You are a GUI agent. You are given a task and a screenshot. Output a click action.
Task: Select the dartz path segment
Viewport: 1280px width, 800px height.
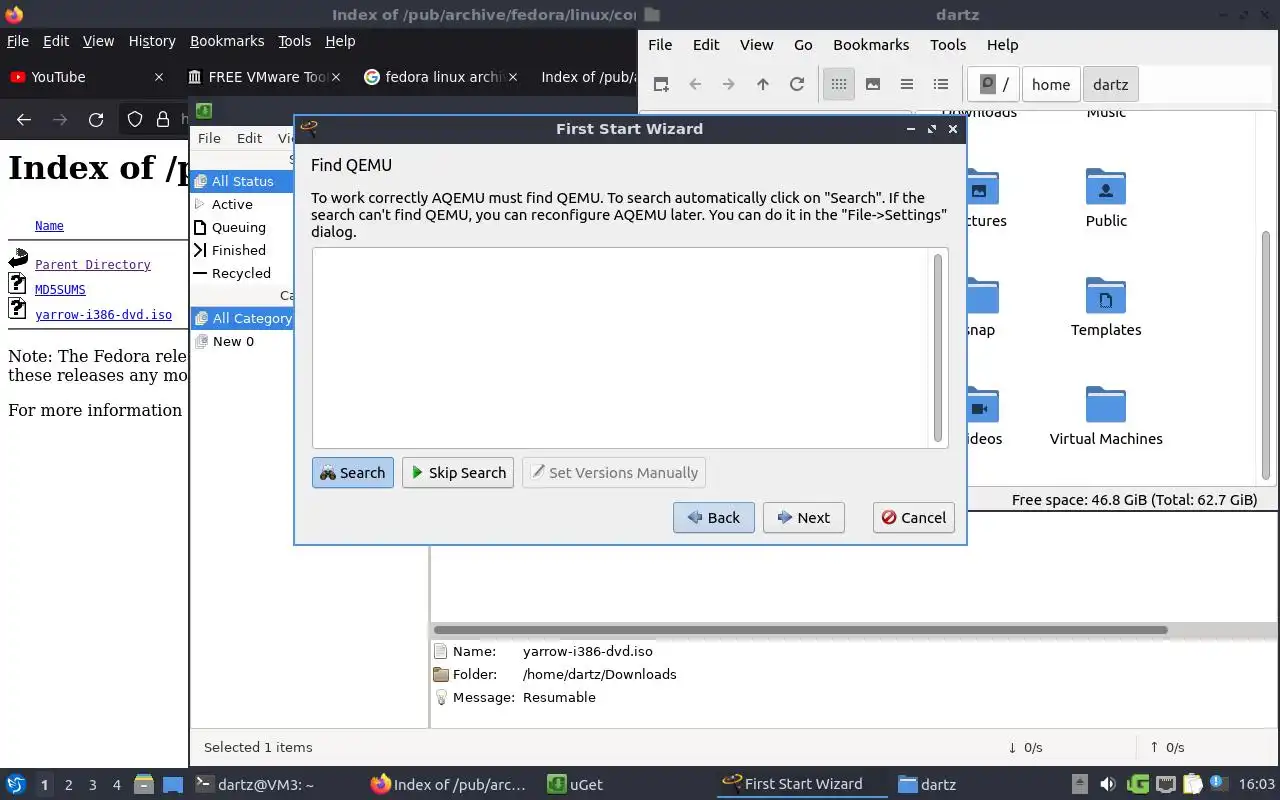tap(1111, 85)
